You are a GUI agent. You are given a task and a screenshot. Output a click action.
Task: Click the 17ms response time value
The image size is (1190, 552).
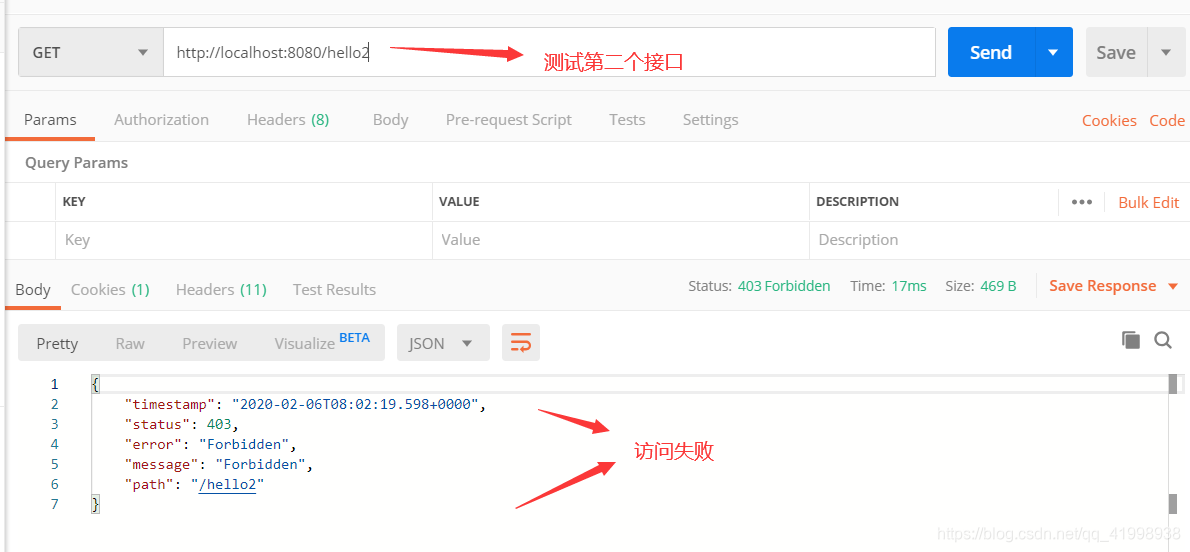[x=909, y=286]
